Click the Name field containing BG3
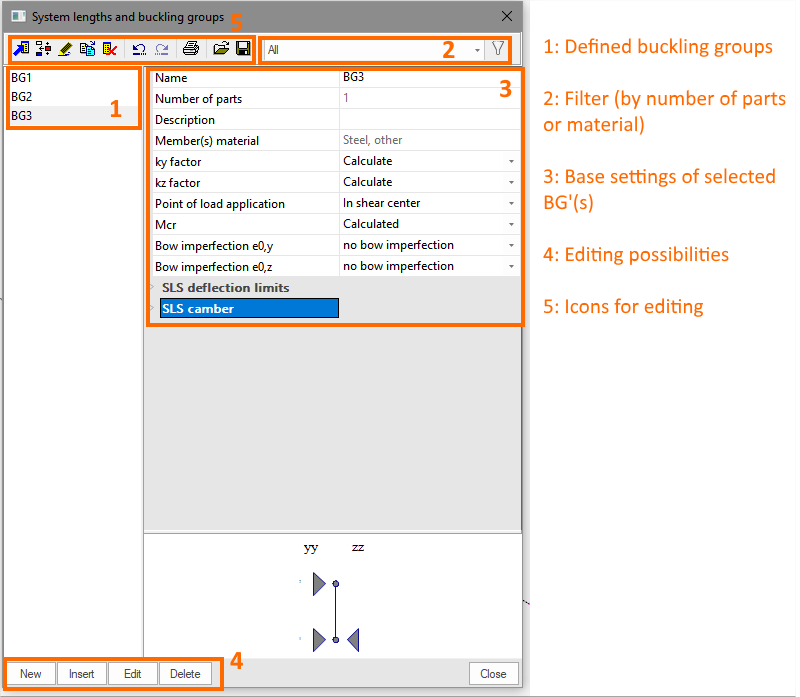The image size is (800, 697). pyautogui.click(x=428, y=77)
